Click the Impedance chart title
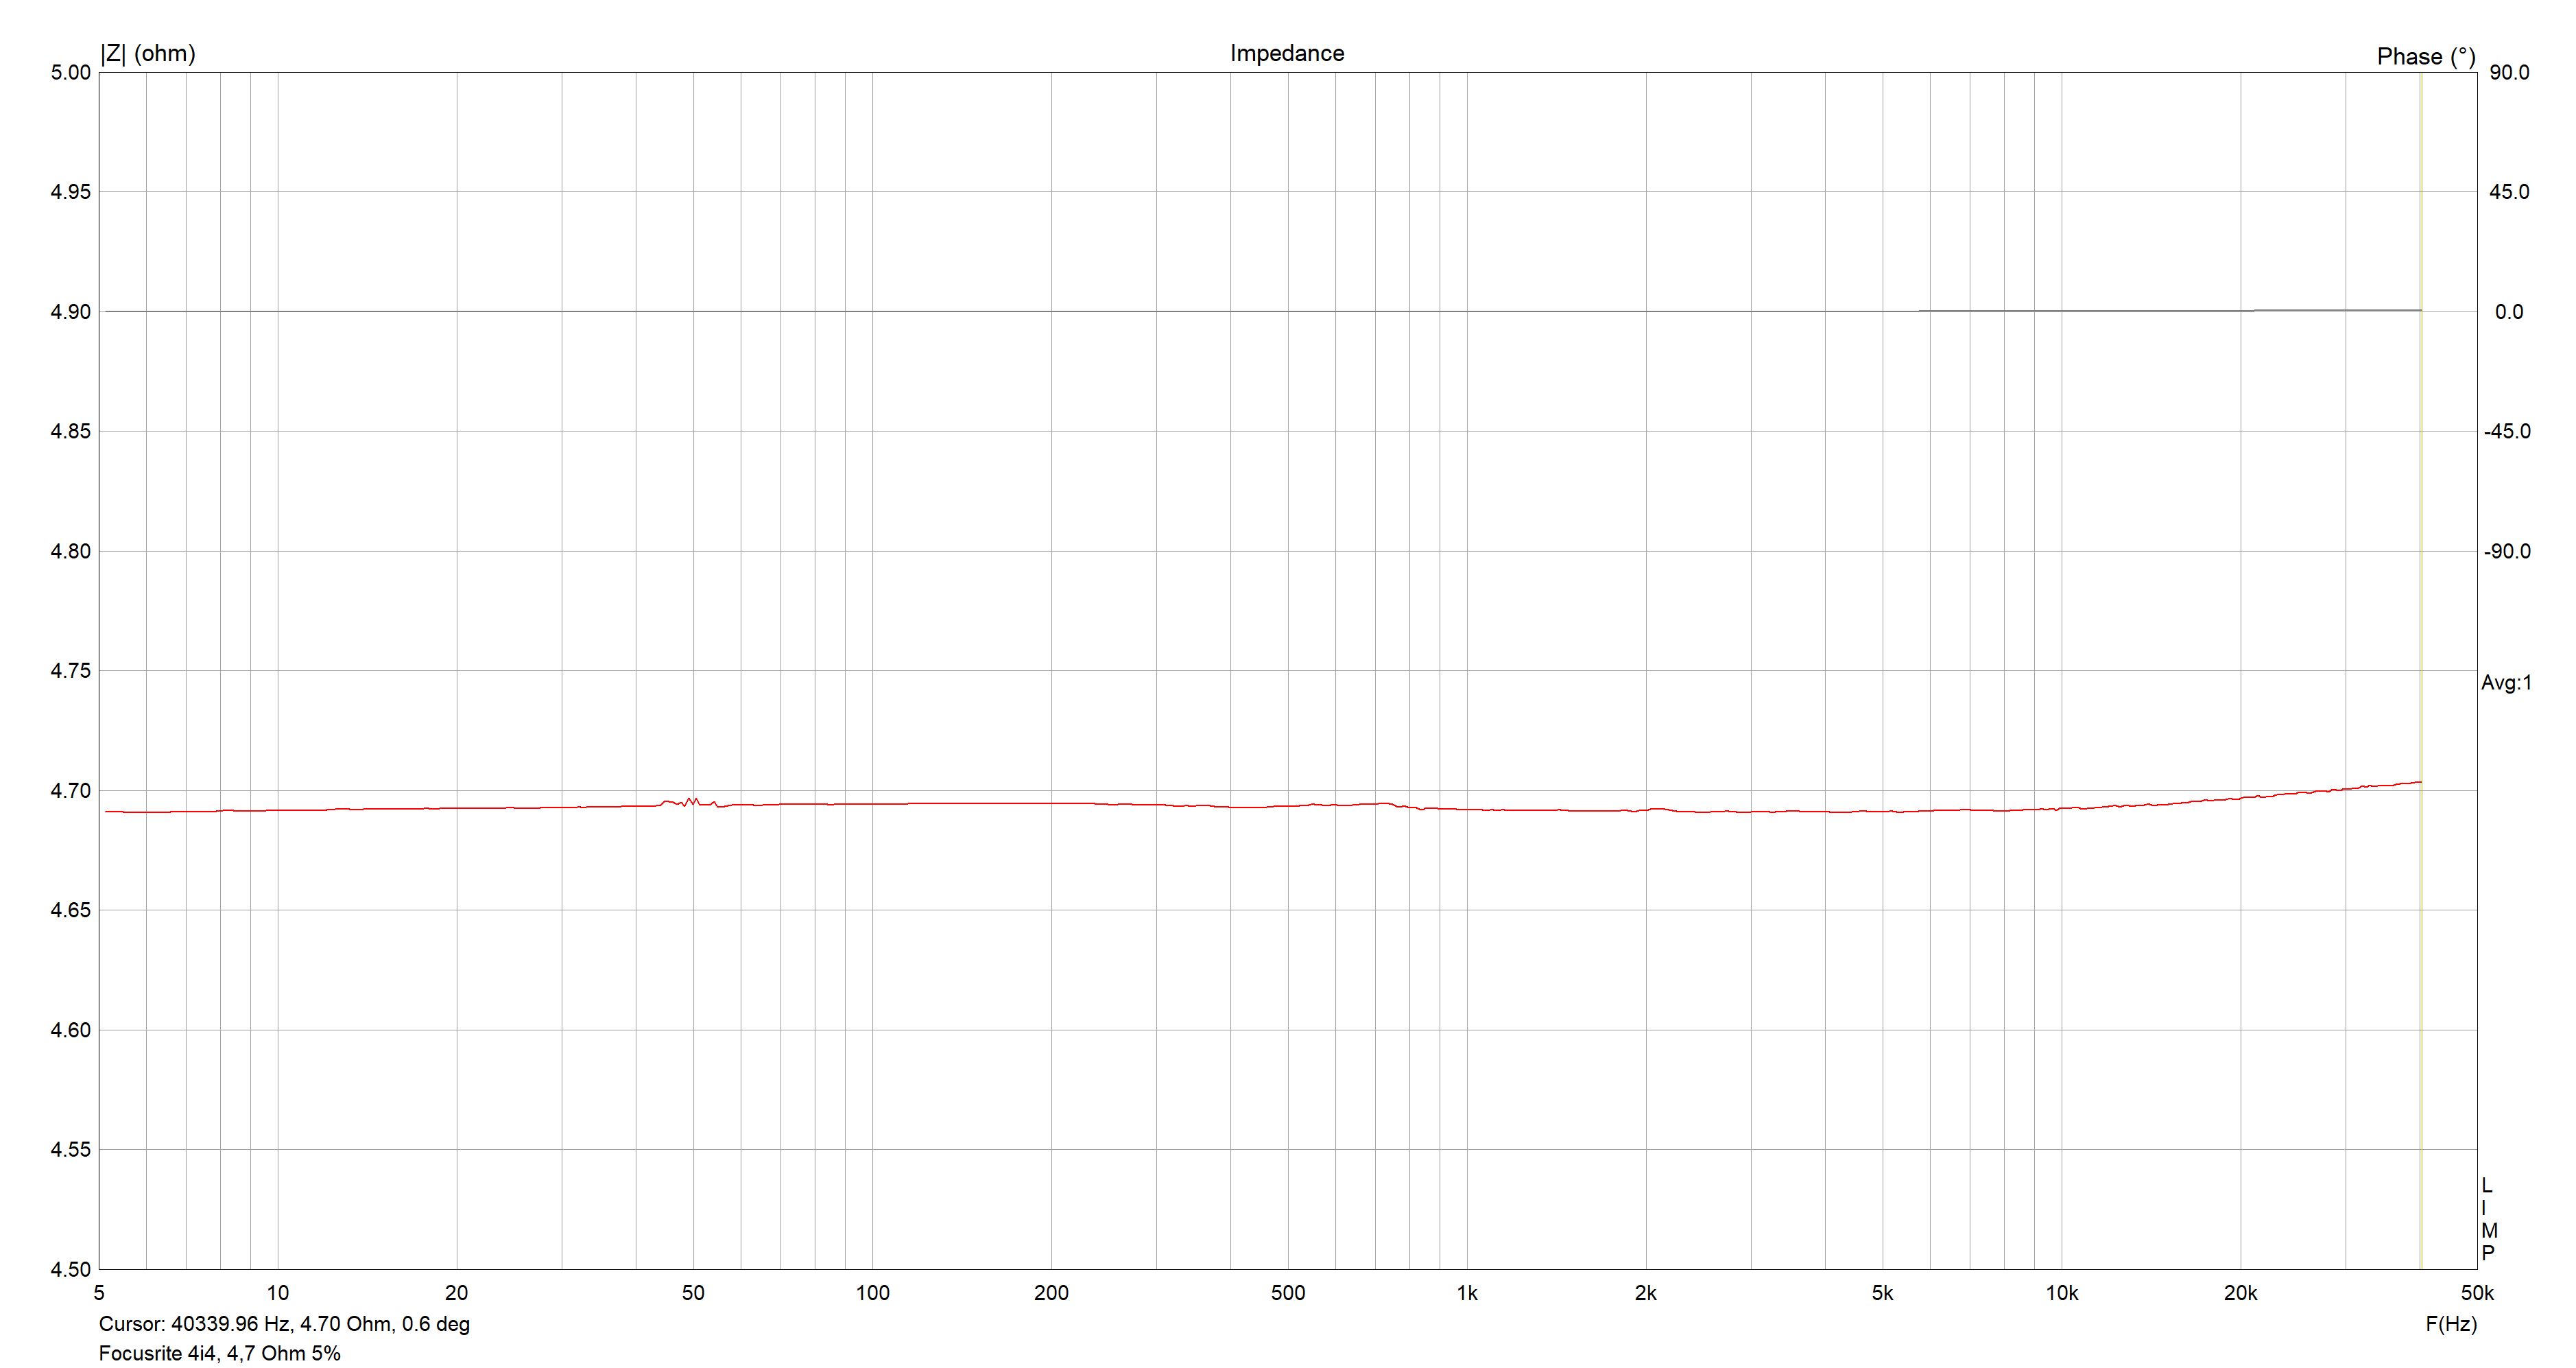The height and width of the screenshot is (1368, 2576). pyautogui.click(x=1286, y=53)
